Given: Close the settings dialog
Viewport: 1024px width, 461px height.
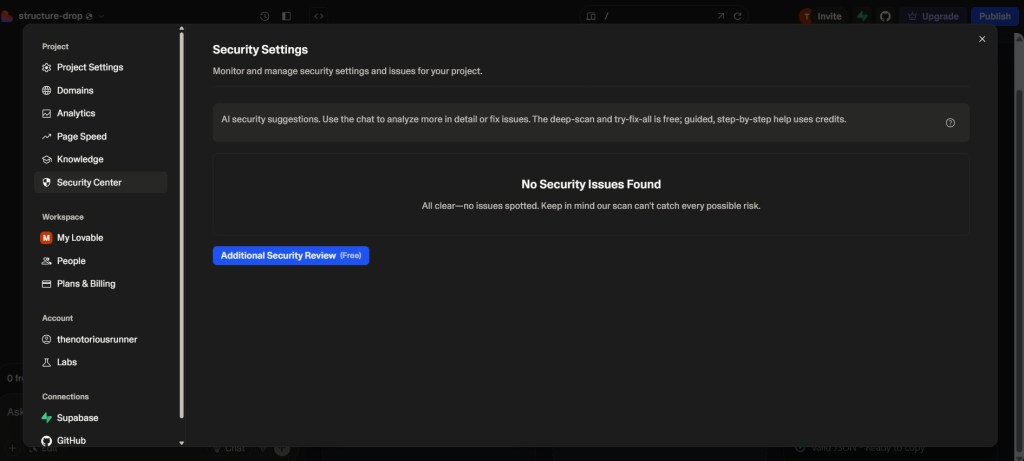Looking at the screenshot, I should tap(982, 39).
